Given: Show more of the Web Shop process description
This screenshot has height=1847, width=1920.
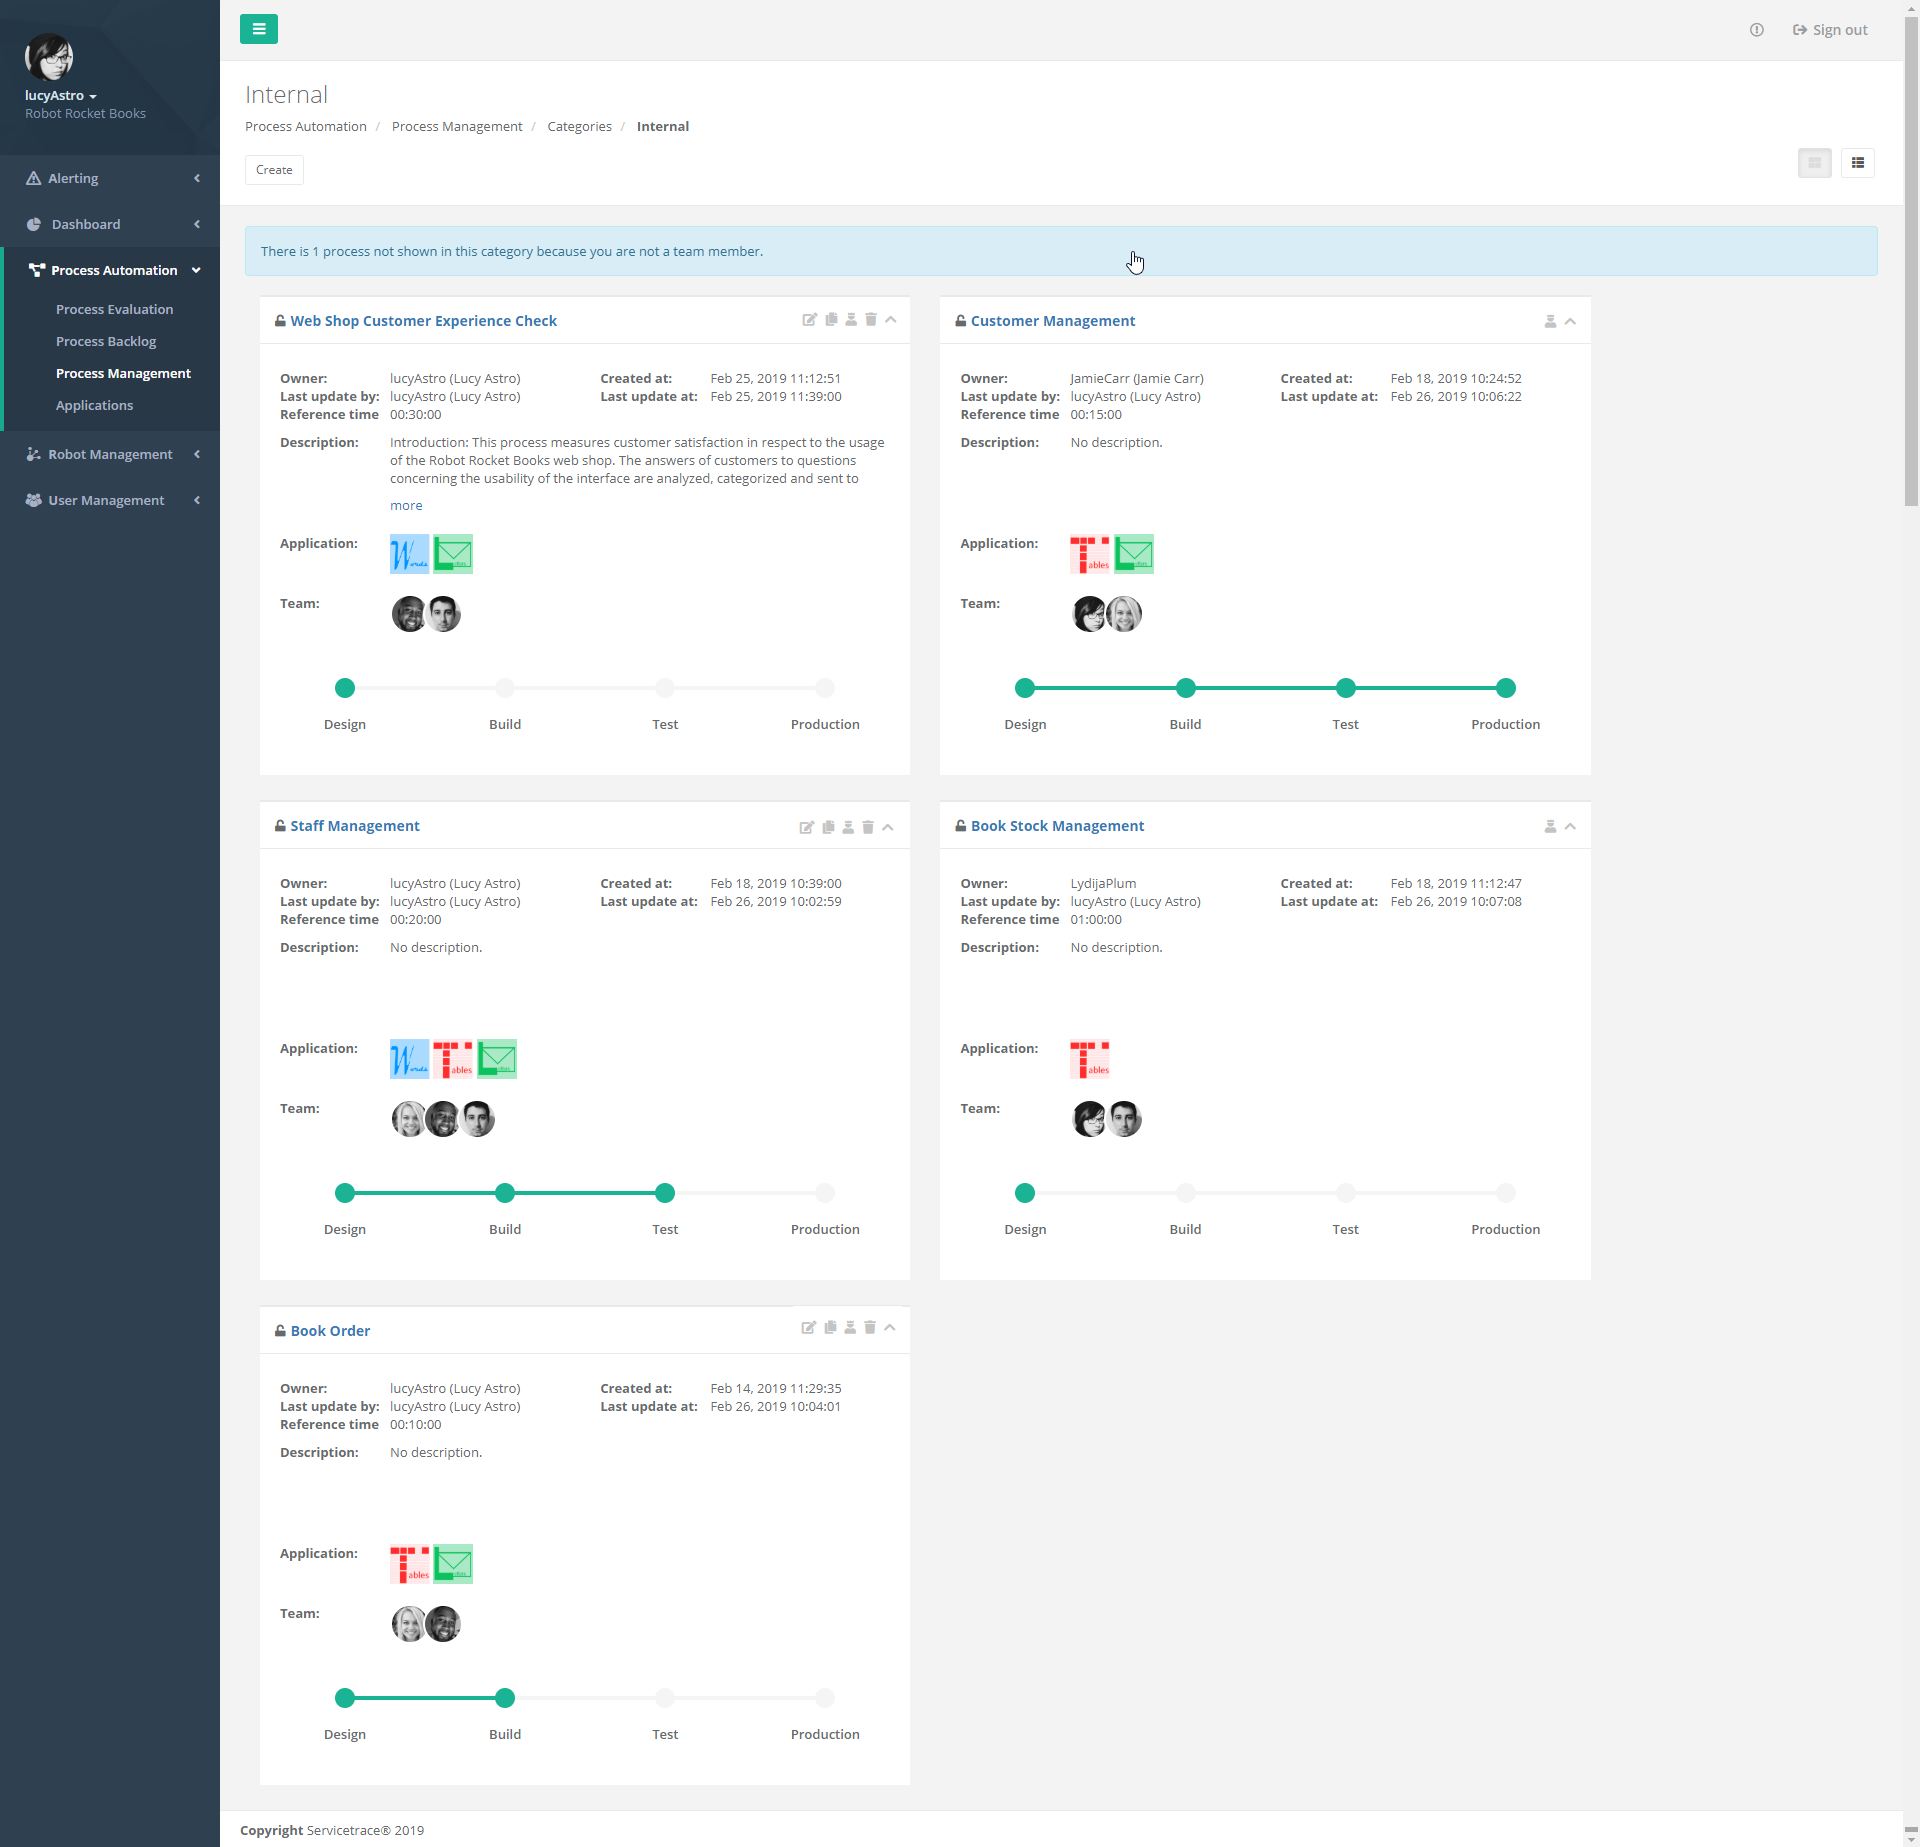Looking at the screenshot, I should coord(405,505).
